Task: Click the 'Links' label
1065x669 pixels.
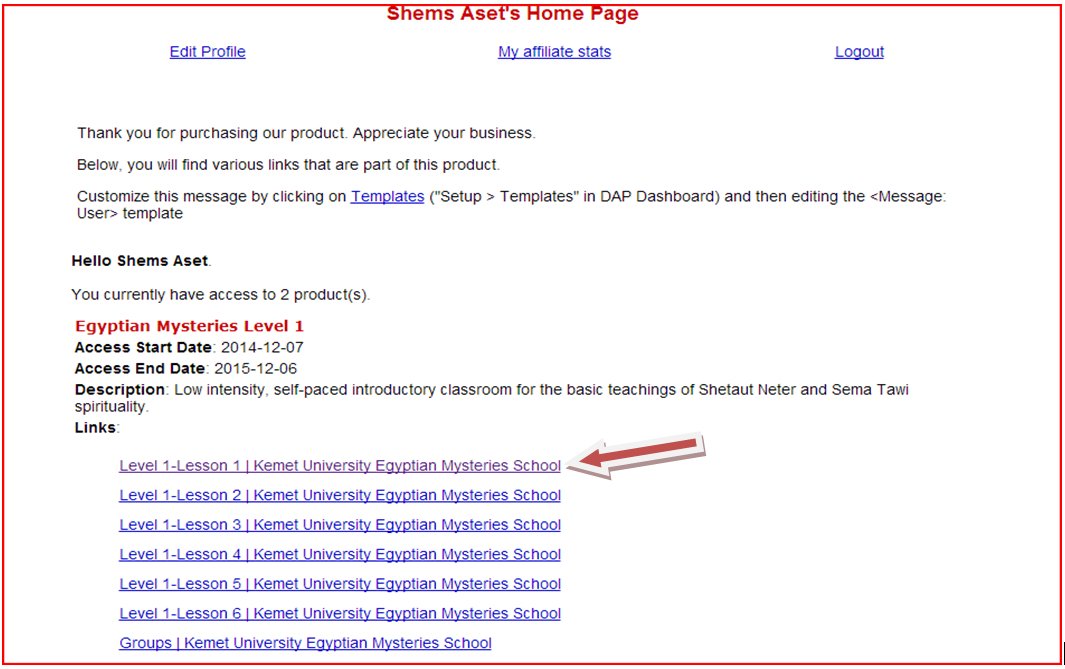Action: pos(97,428)
